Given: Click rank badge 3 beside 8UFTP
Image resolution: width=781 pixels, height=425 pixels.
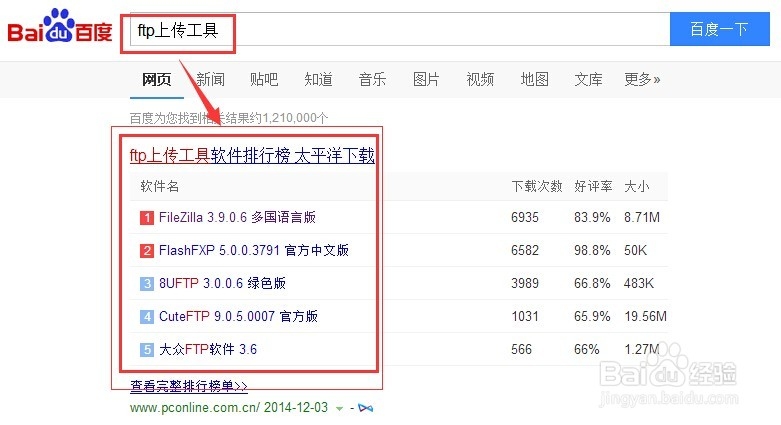Looking at the screenshot, I should [x=146, y=283].
